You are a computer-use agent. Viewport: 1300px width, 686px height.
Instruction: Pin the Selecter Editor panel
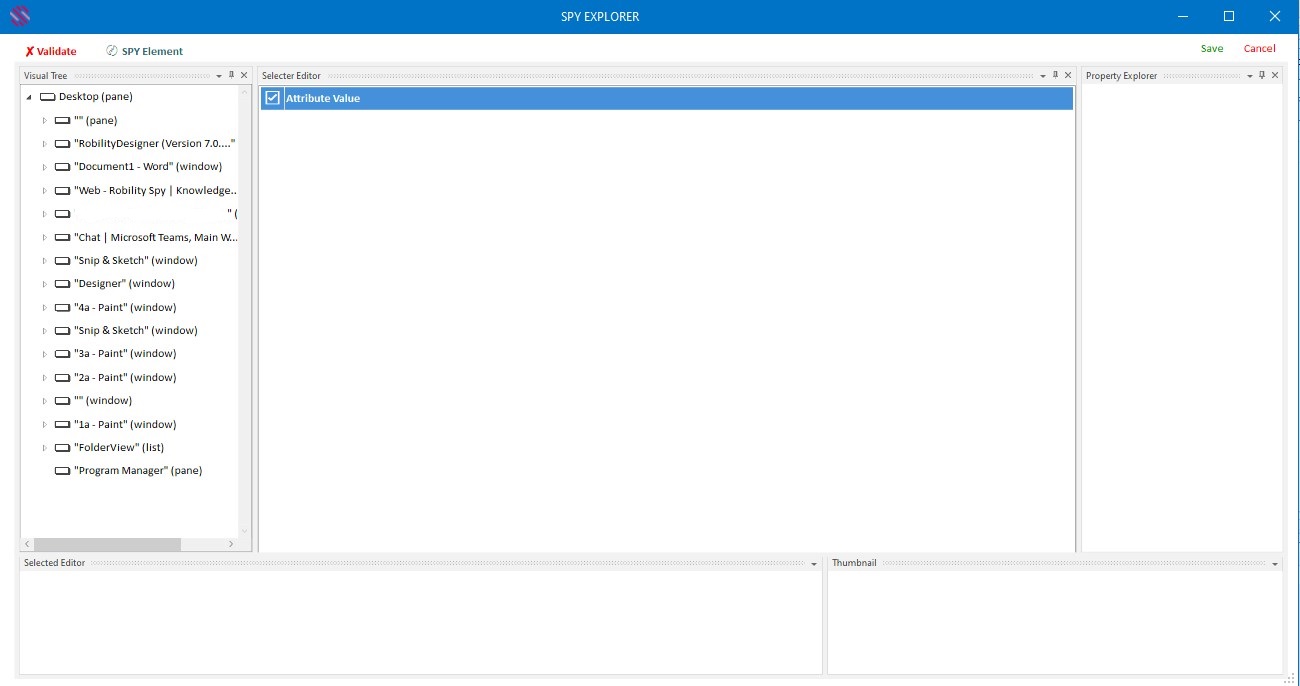pyautogui.click(x=1055, y=75)
